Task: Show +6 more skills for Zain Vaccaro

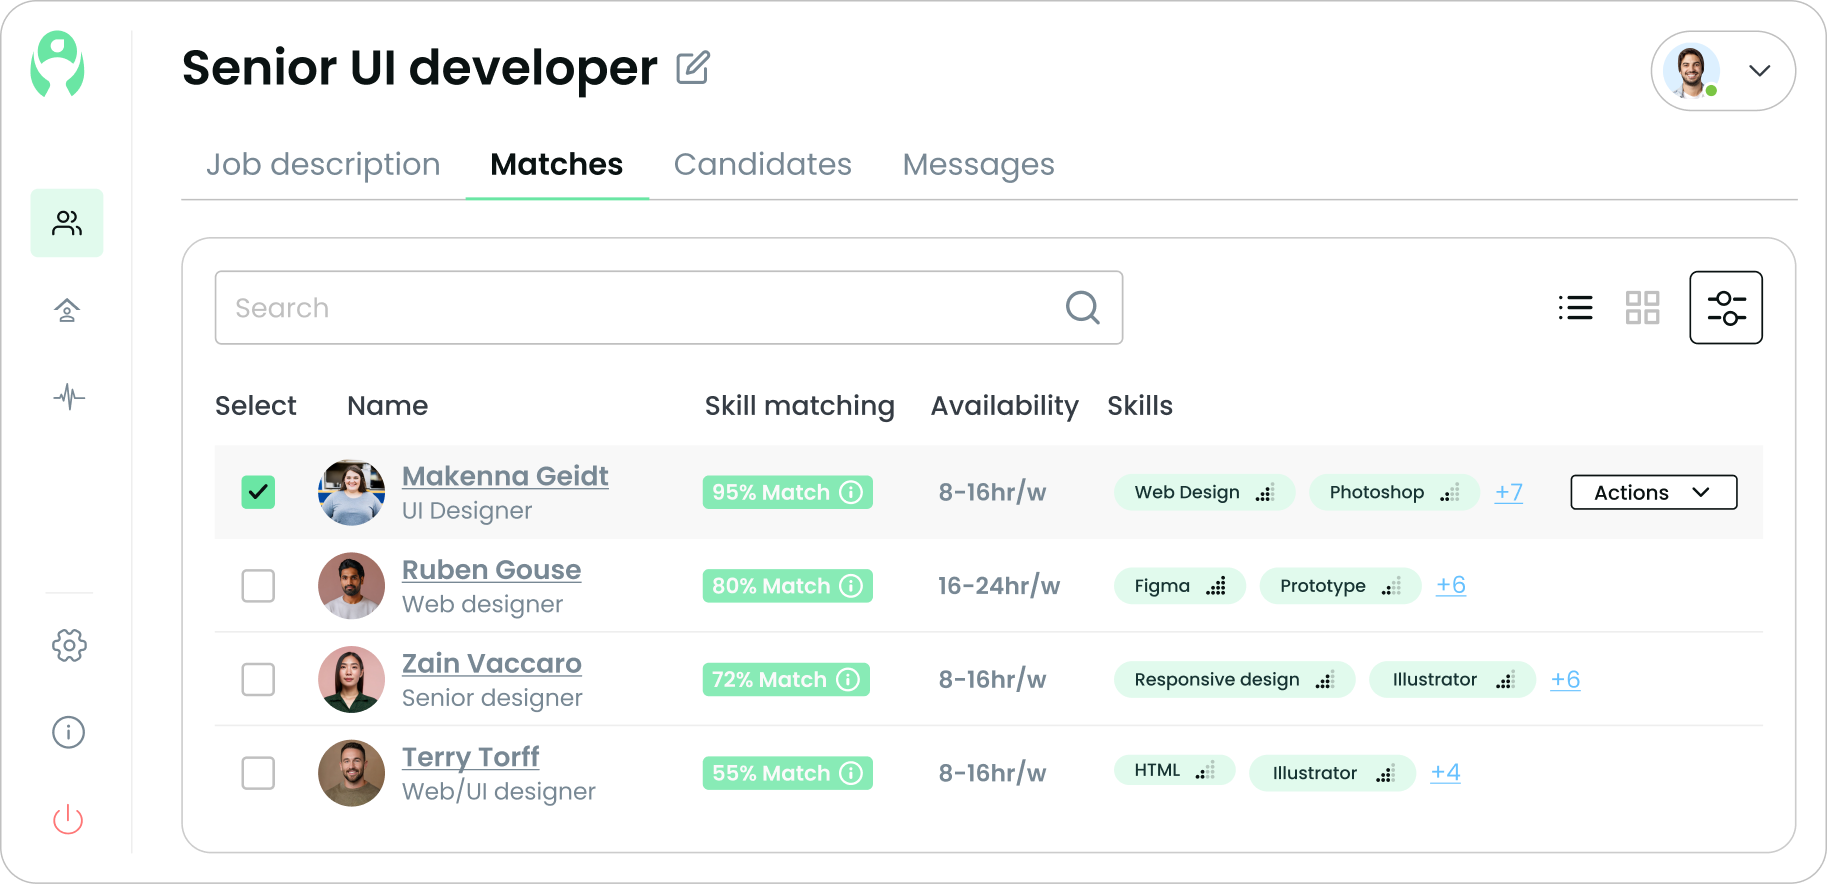Action: (x=1565, y=679)
